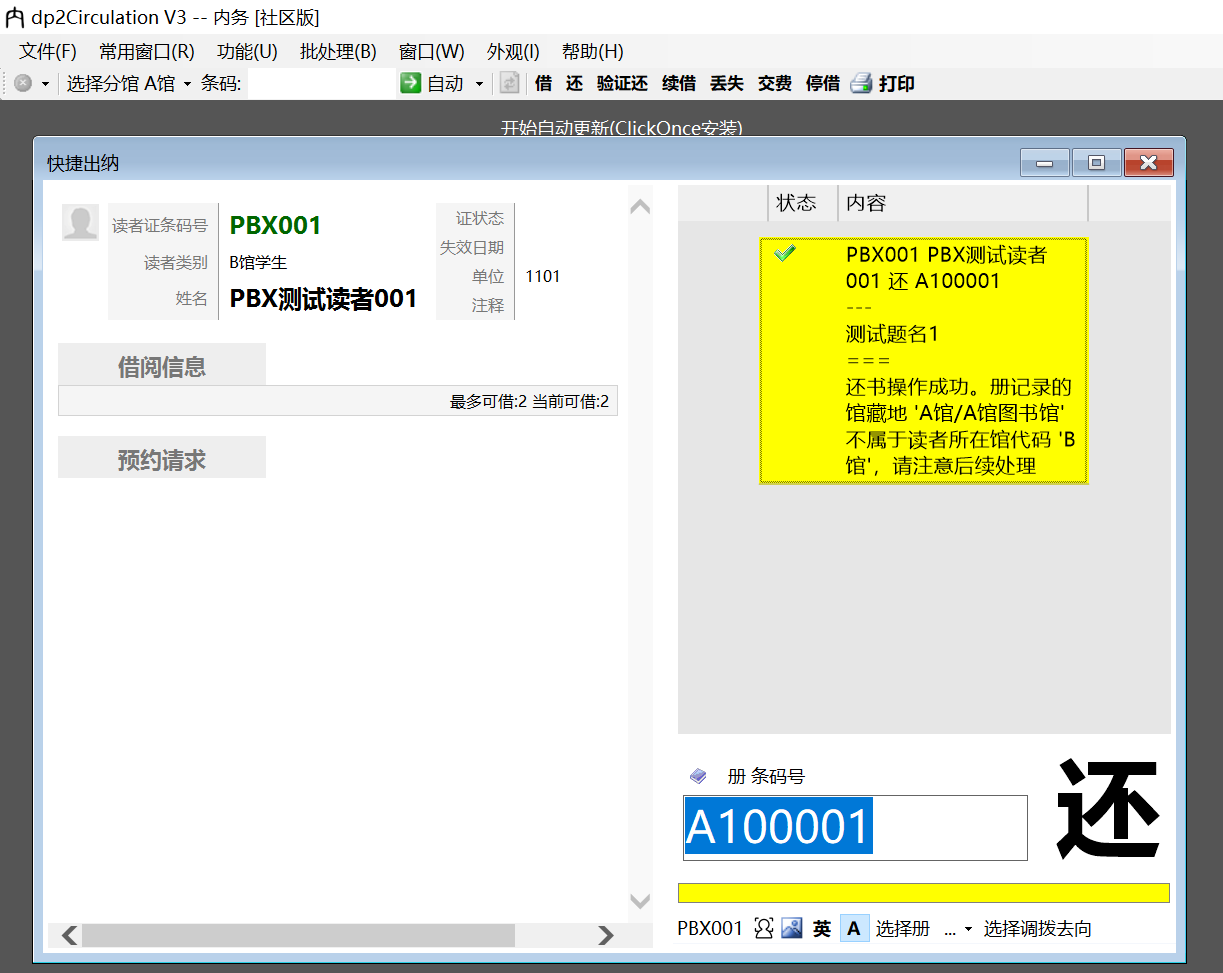
Task: Open the 窗口(W) menu
Action: point(431,52)
